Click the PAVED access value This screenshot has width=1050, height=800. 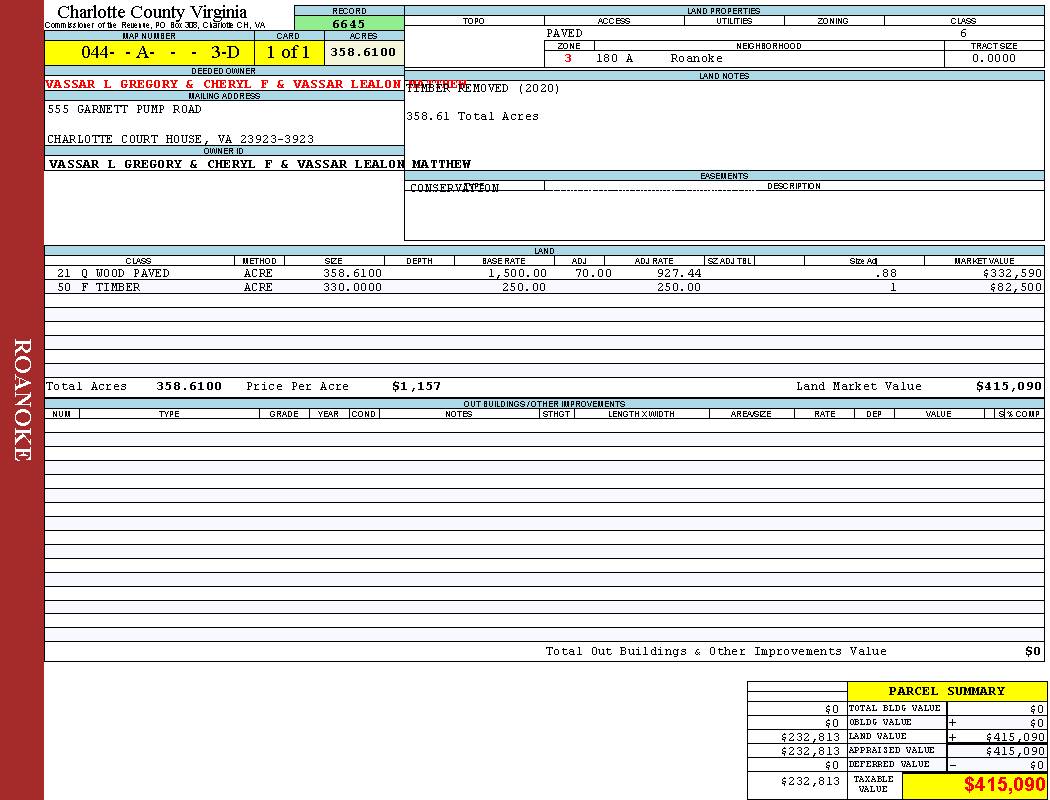[564, 33]
